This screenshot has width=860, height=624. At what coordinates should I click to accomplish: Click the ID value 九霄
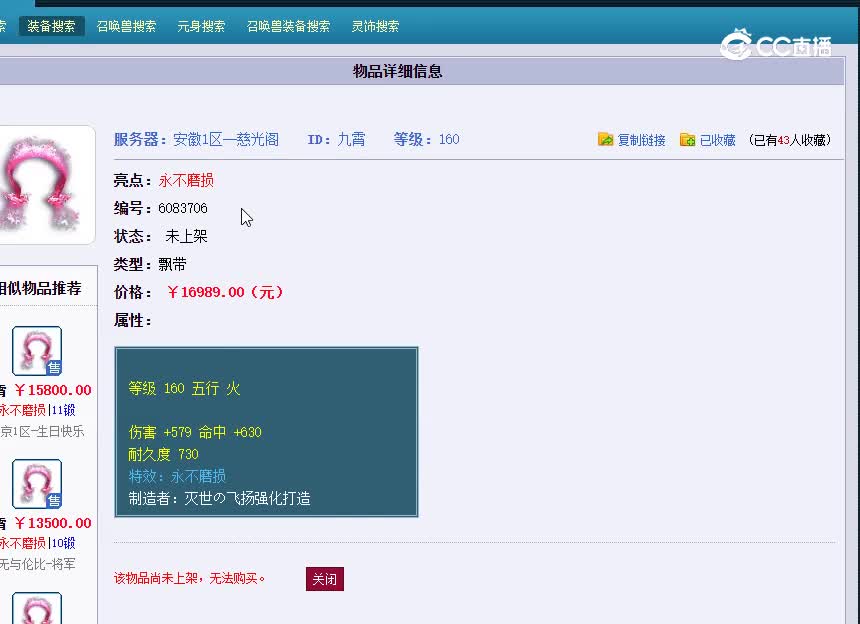tap(351, 139)
